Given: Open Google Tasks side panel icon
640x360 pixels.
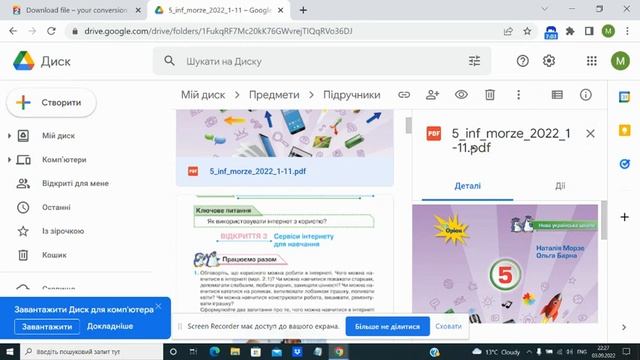Looking at the screenshot, I should point(624,164).
